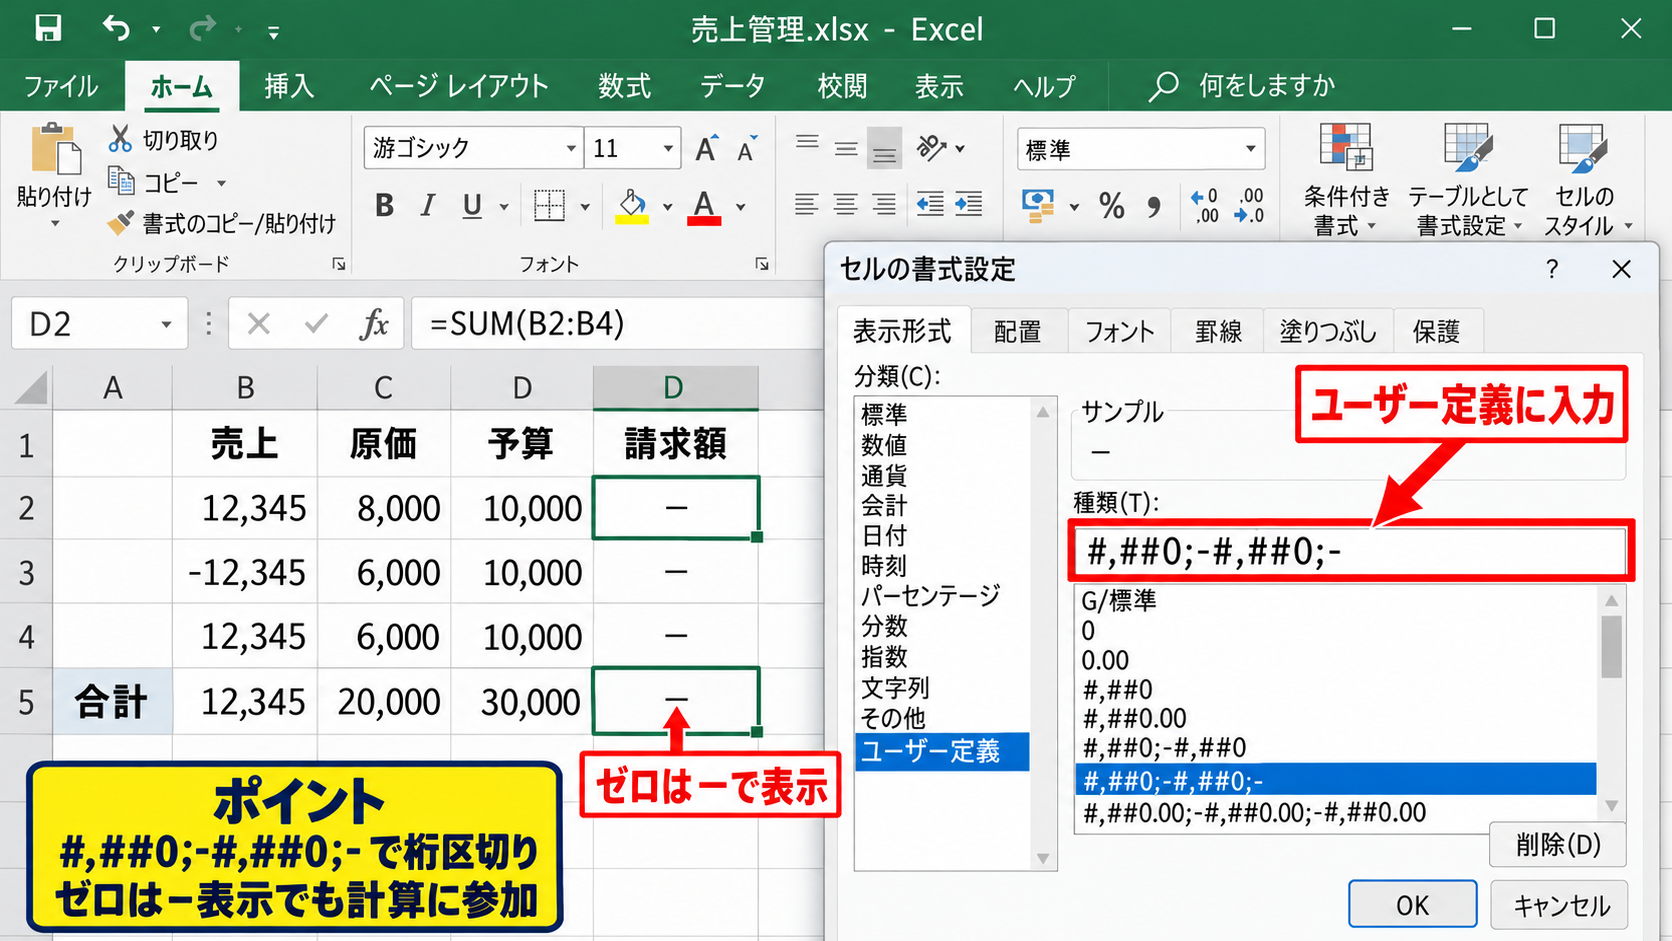This screenshot has height=941, width=1672.
Task: Click the Save icon in title bar
Action: pyautogui.click(x=48, y=28)
